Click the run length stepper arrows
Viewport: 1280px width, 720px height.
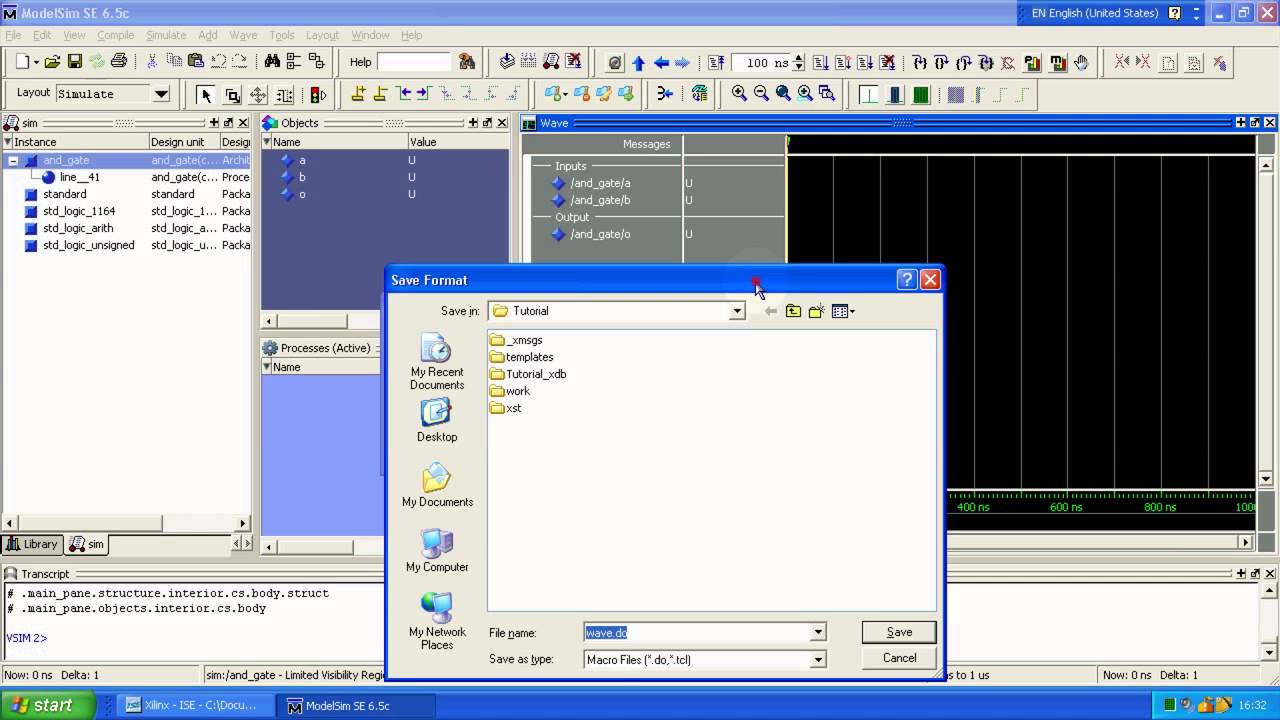point(798,63)
